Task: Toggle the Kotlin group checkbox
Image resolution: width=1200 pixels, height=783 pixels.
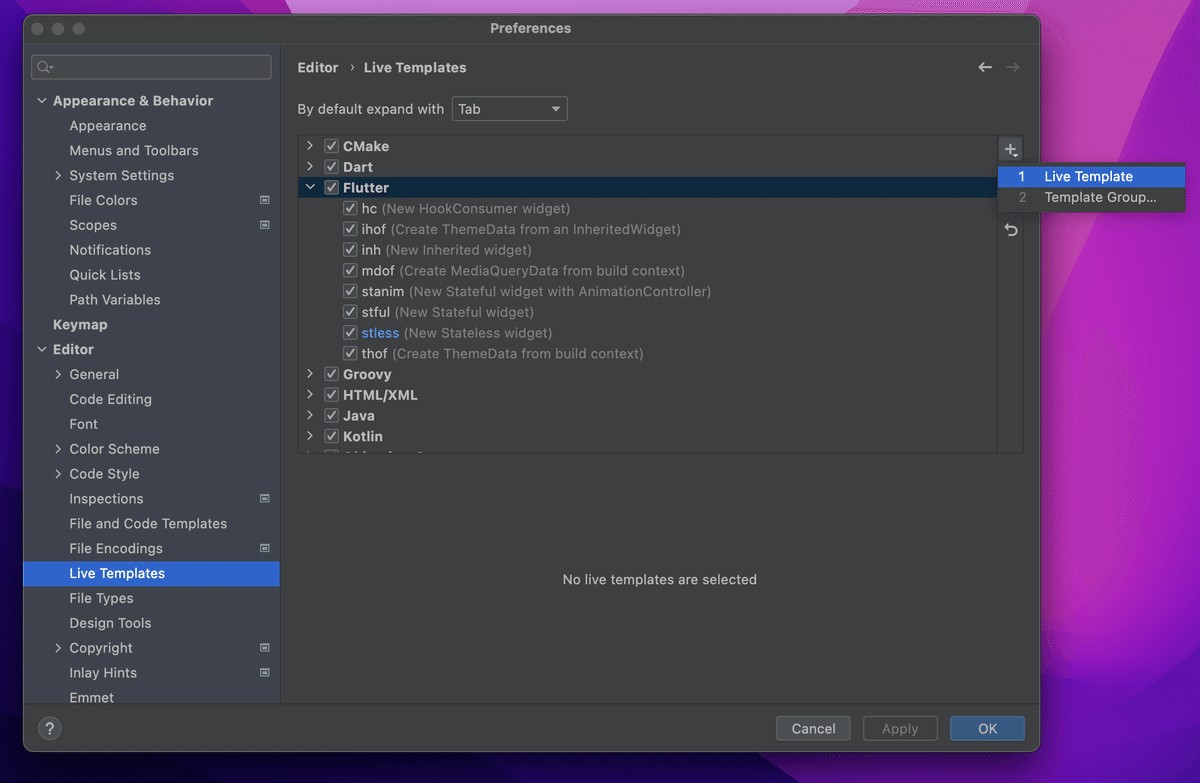Action: (332, 437)
